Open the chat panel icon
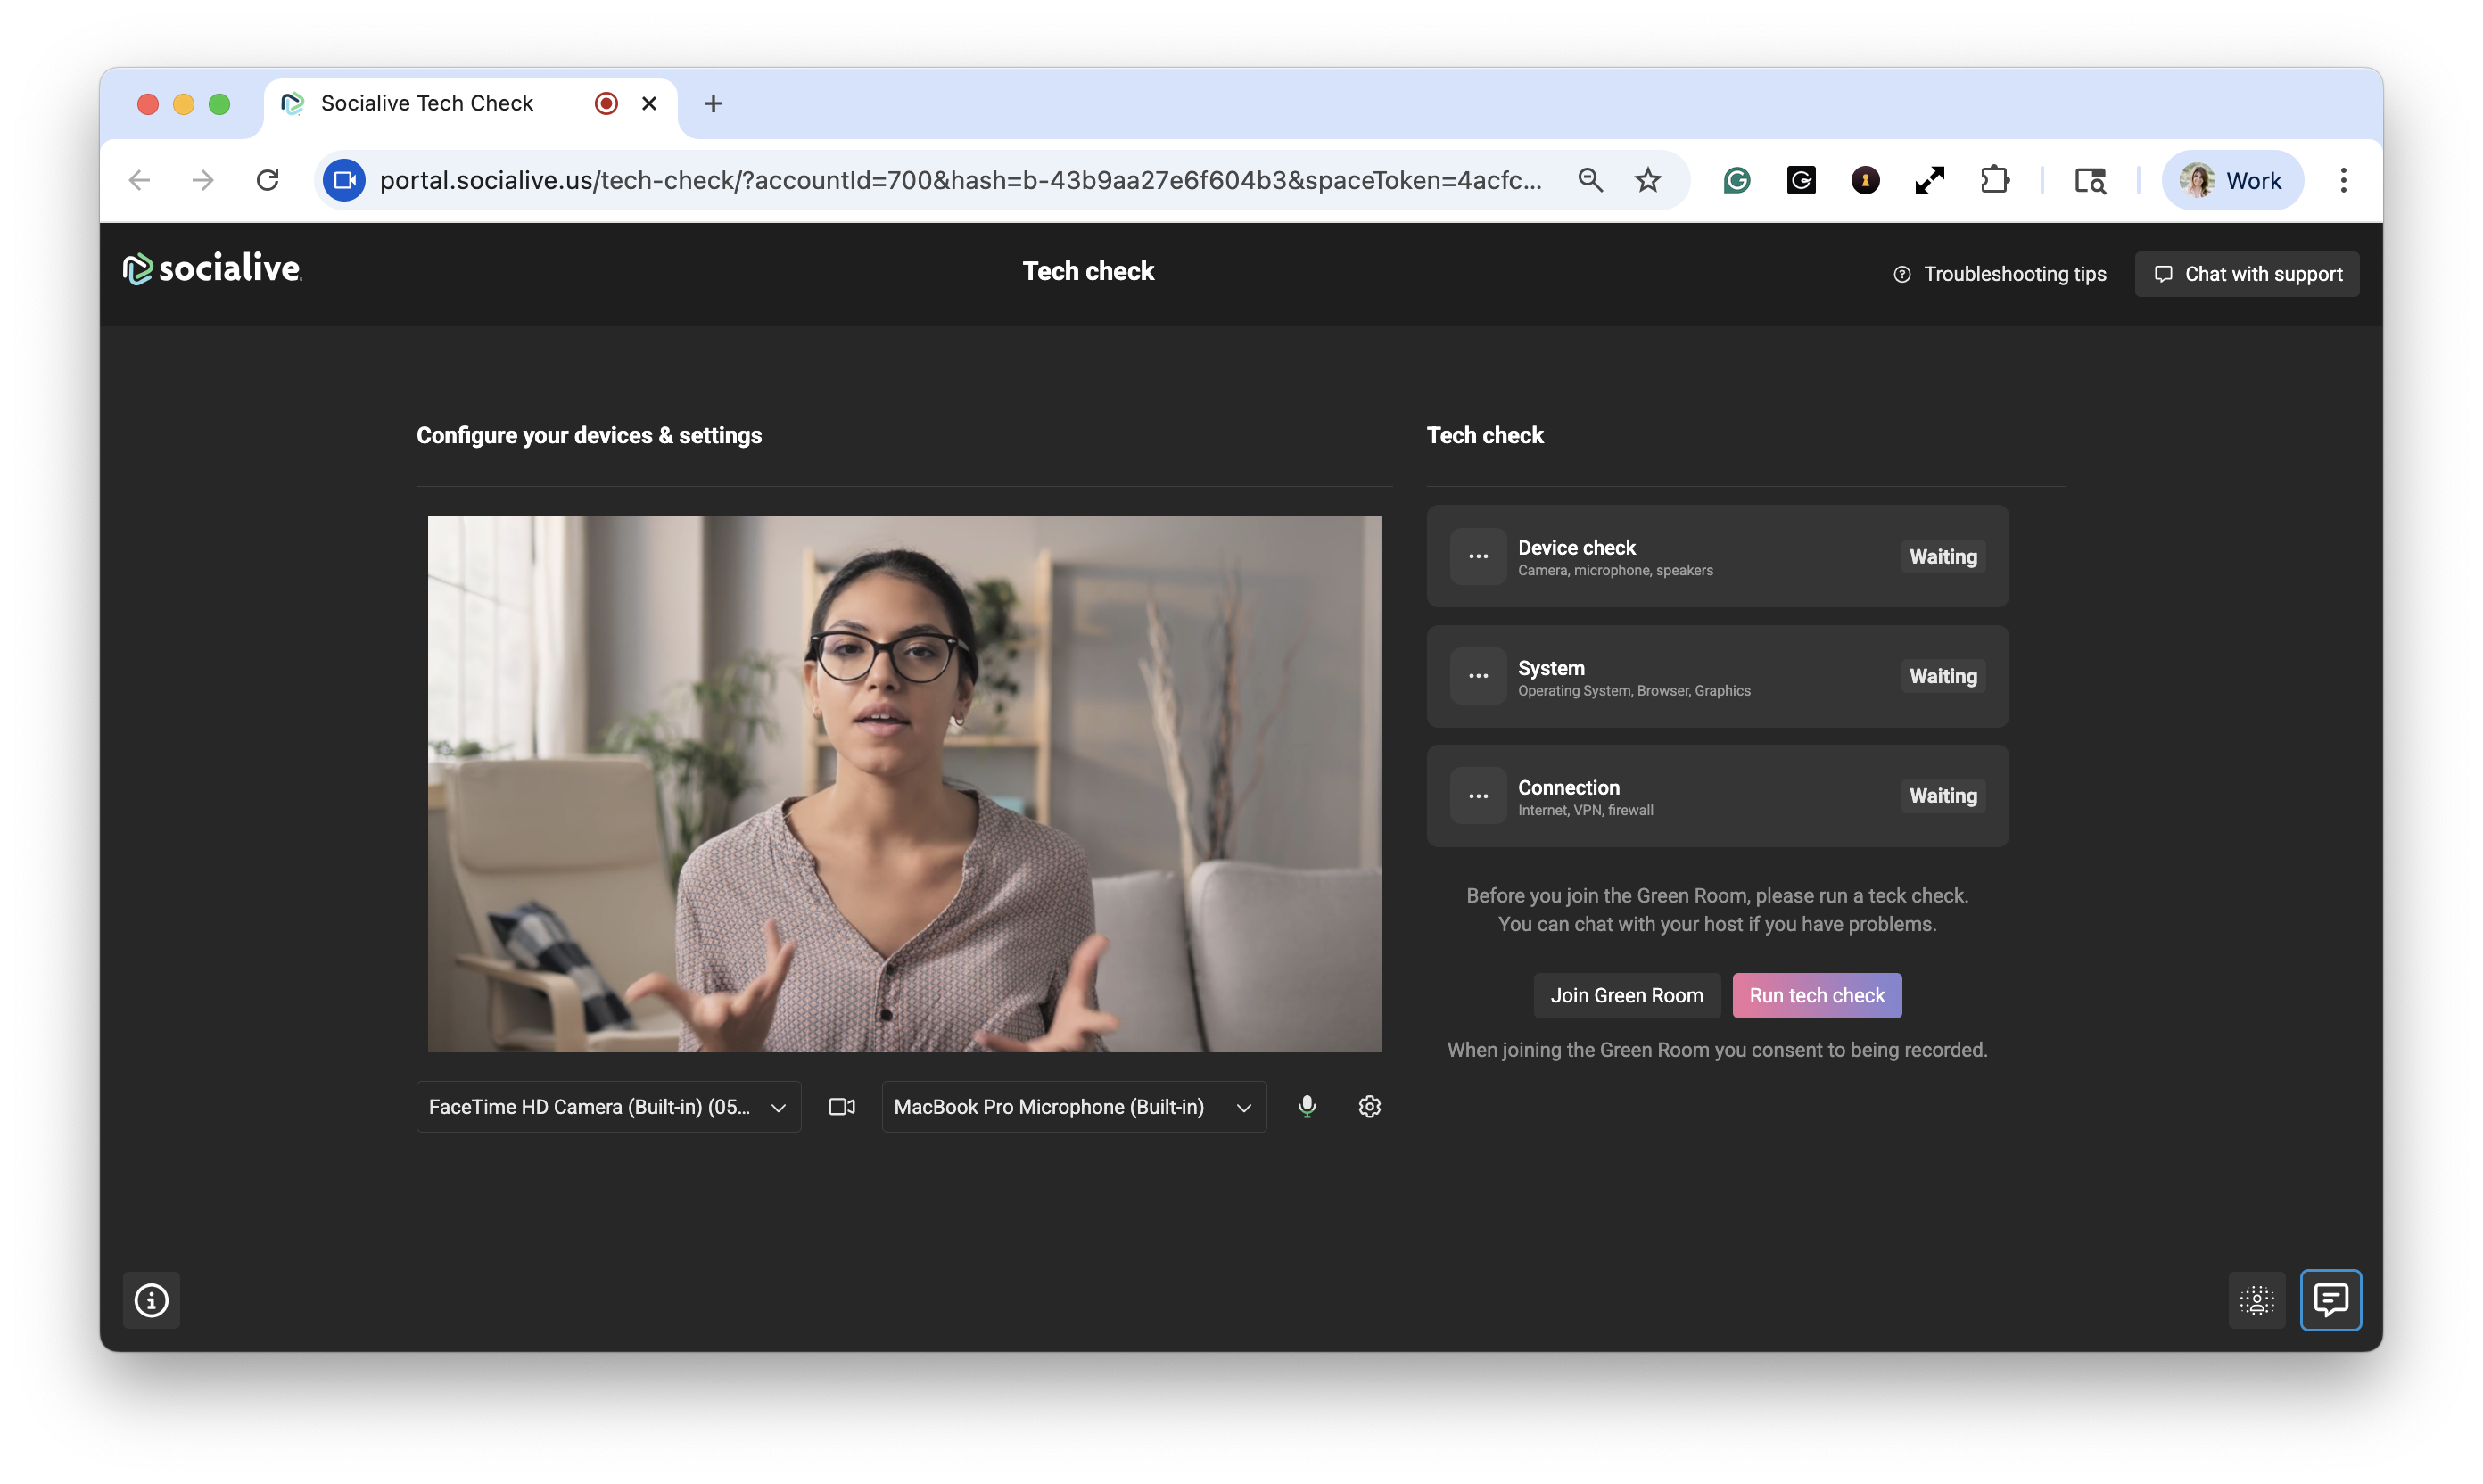This screenshot has height=1484, width=2483. point(2330,1300)
